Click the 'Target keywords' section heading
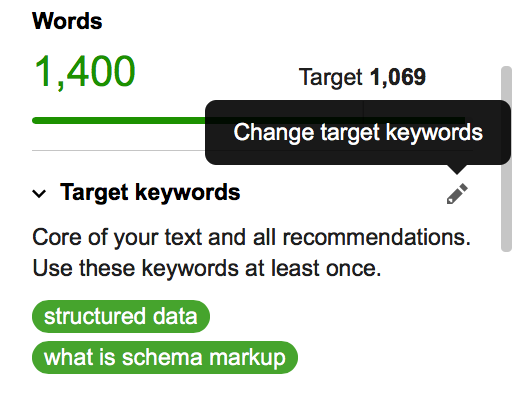 click(150, 193)
